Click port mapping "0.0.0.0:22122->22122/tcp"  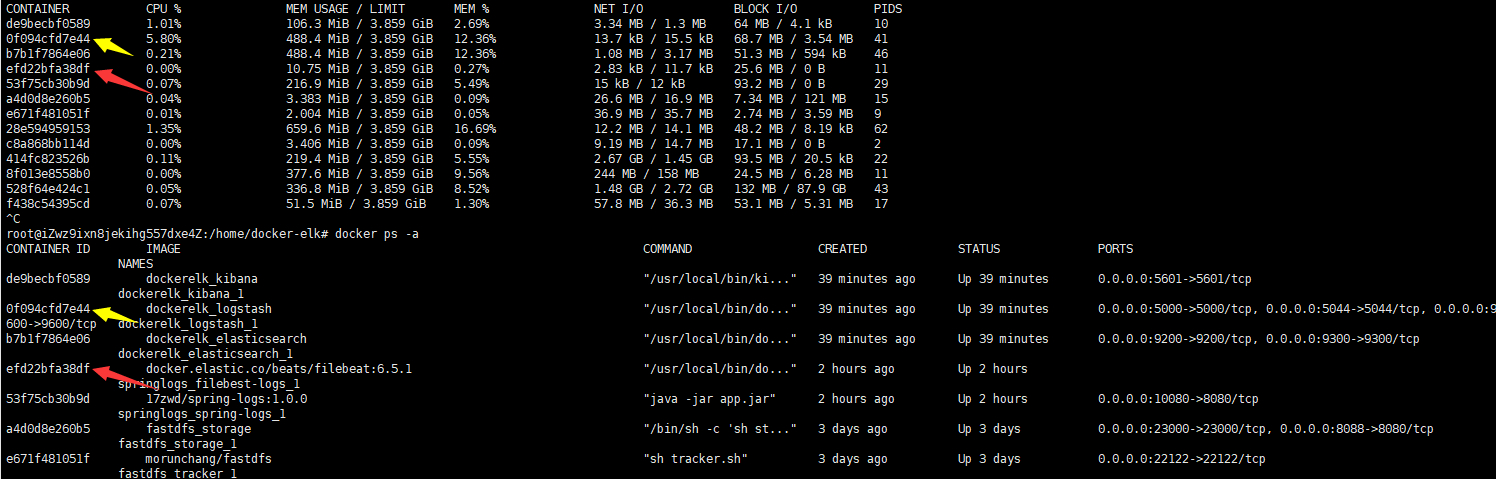tap(1182, 458)
